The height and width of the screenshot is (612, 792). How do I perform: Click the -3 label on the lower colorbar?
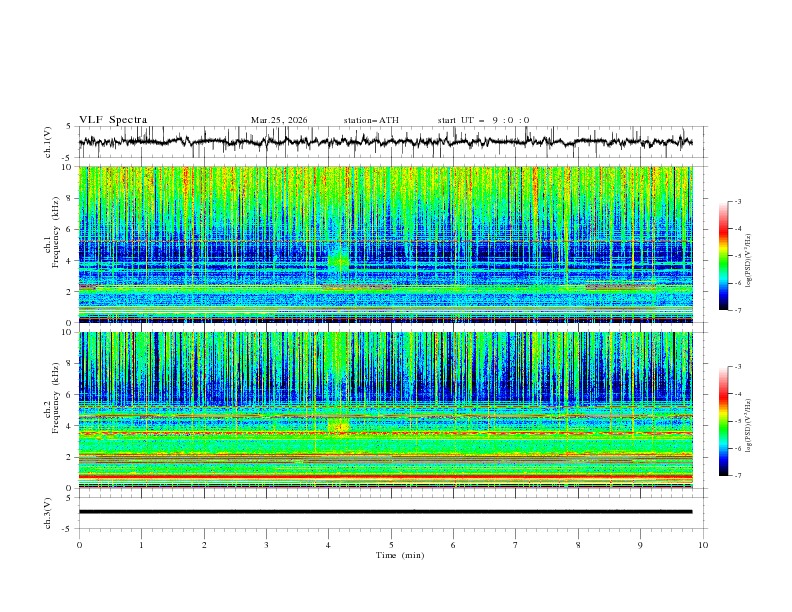738,367
